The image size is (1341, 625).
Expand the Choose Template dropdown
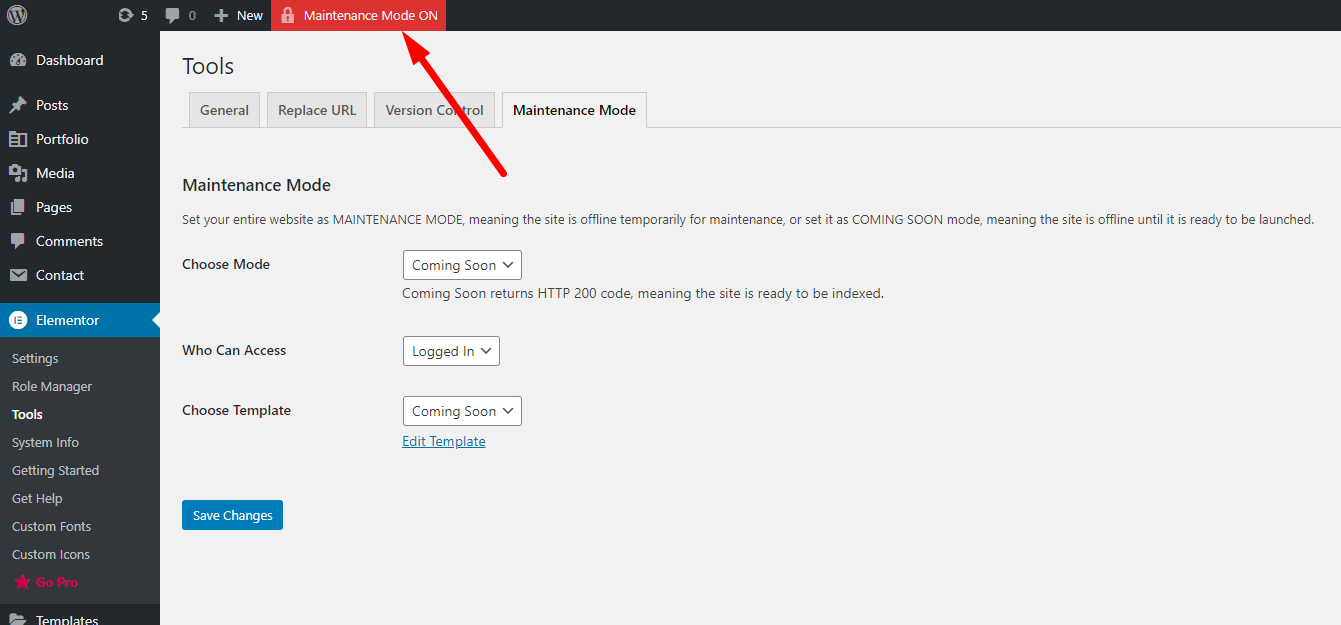pos(462,411)
